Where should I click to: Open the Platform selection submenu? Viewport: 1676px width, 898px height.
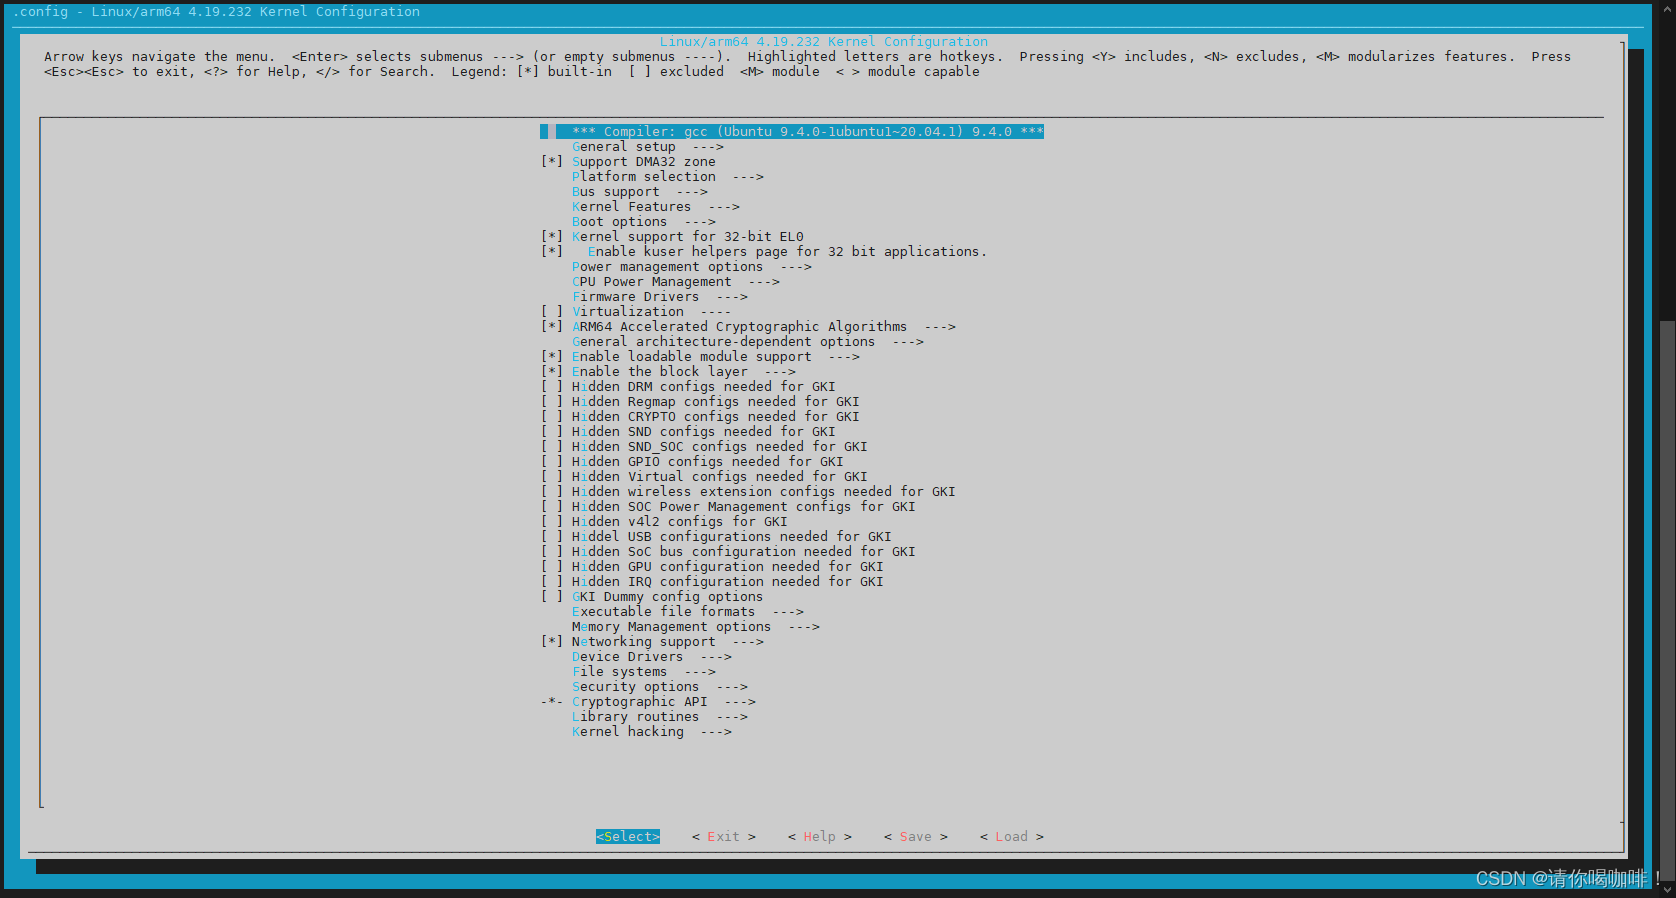point(668,177)
